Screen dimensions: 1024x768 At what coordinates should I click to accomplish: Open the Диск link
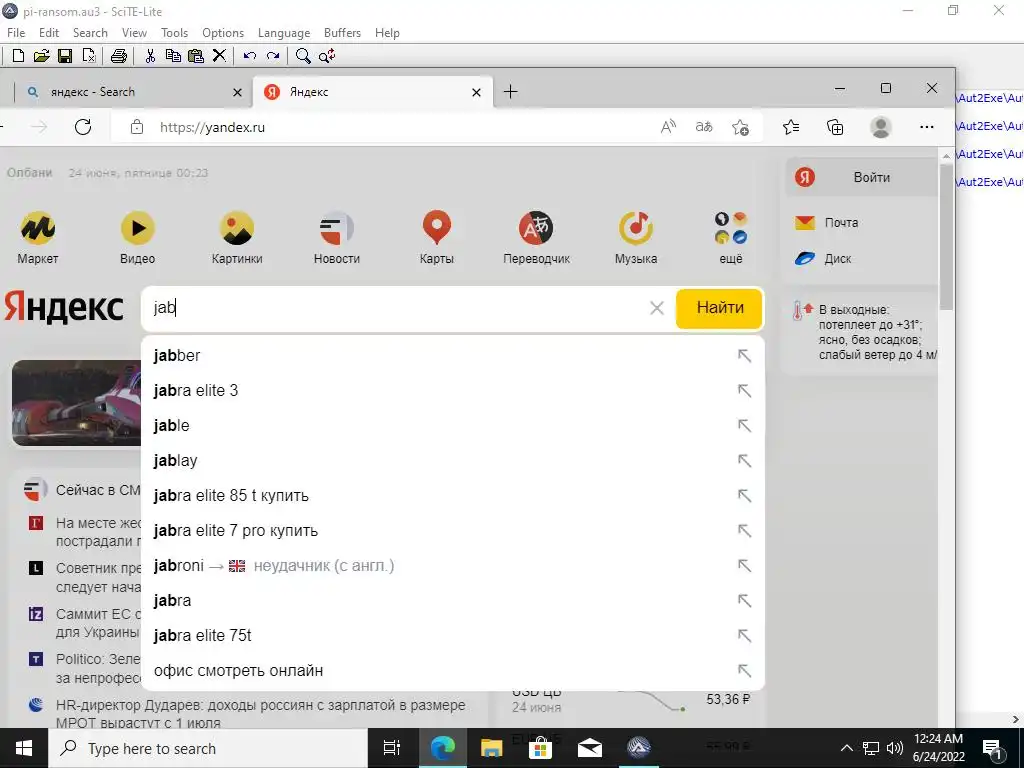(823, 259)
